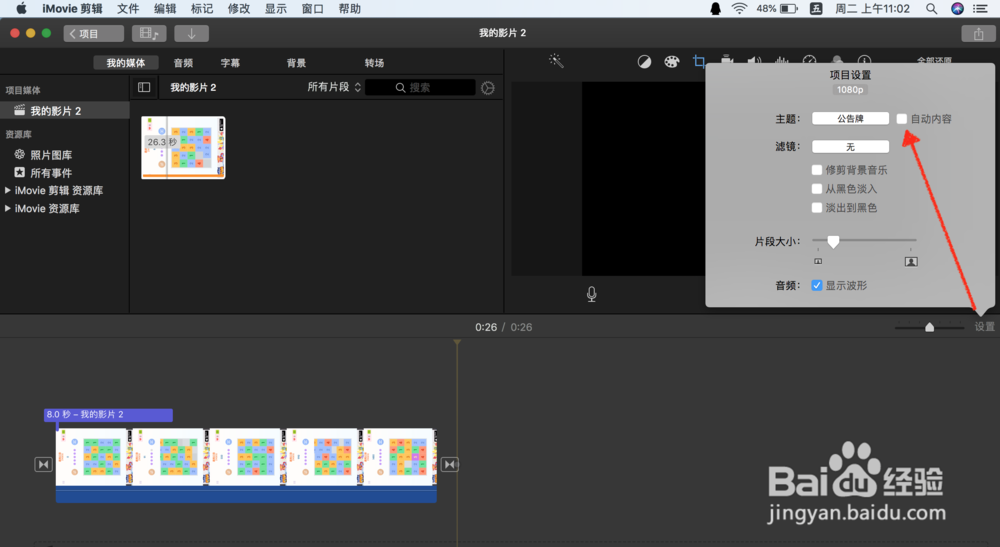
Task: Open the 窗口 menu
Action: (312, 9)
